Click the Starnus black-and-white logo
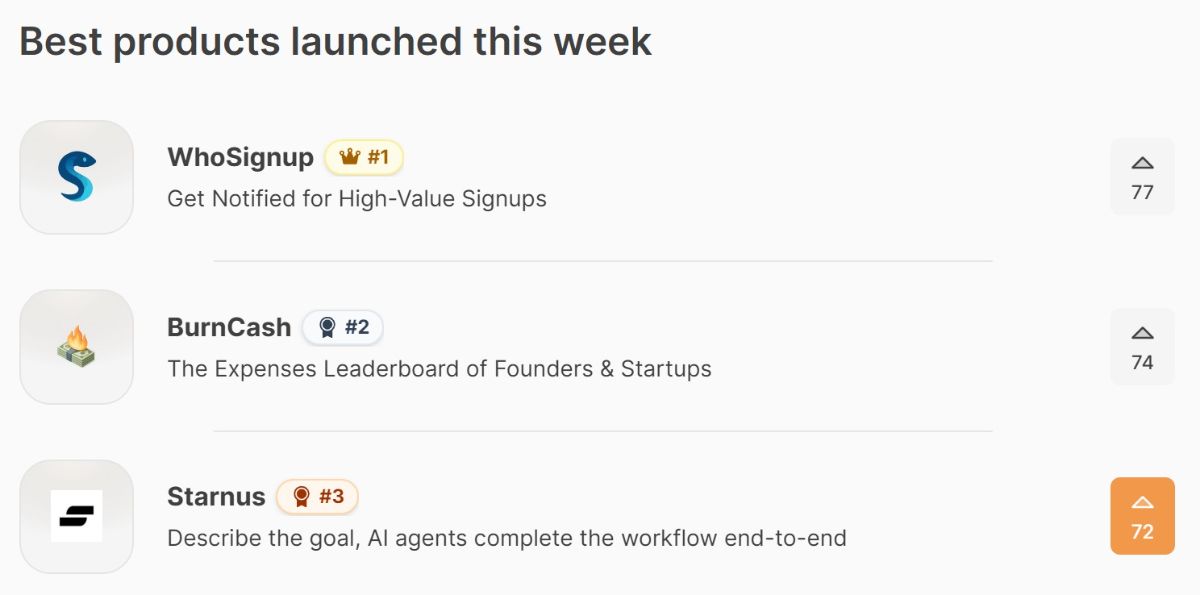 (76, 516)
